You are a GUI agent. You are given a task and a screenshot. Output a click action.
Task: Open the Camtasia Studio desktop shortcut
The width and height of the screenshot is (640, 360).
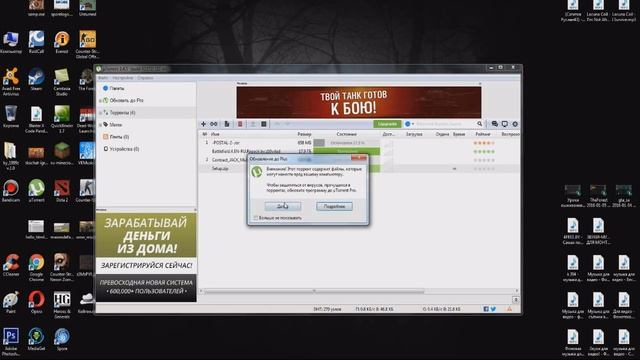(x=62, y=82)
